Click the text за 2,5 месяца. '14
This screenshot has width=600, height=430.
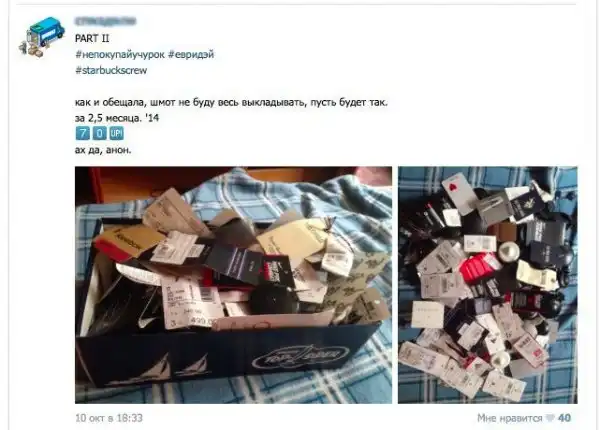(x=117, y=118)
